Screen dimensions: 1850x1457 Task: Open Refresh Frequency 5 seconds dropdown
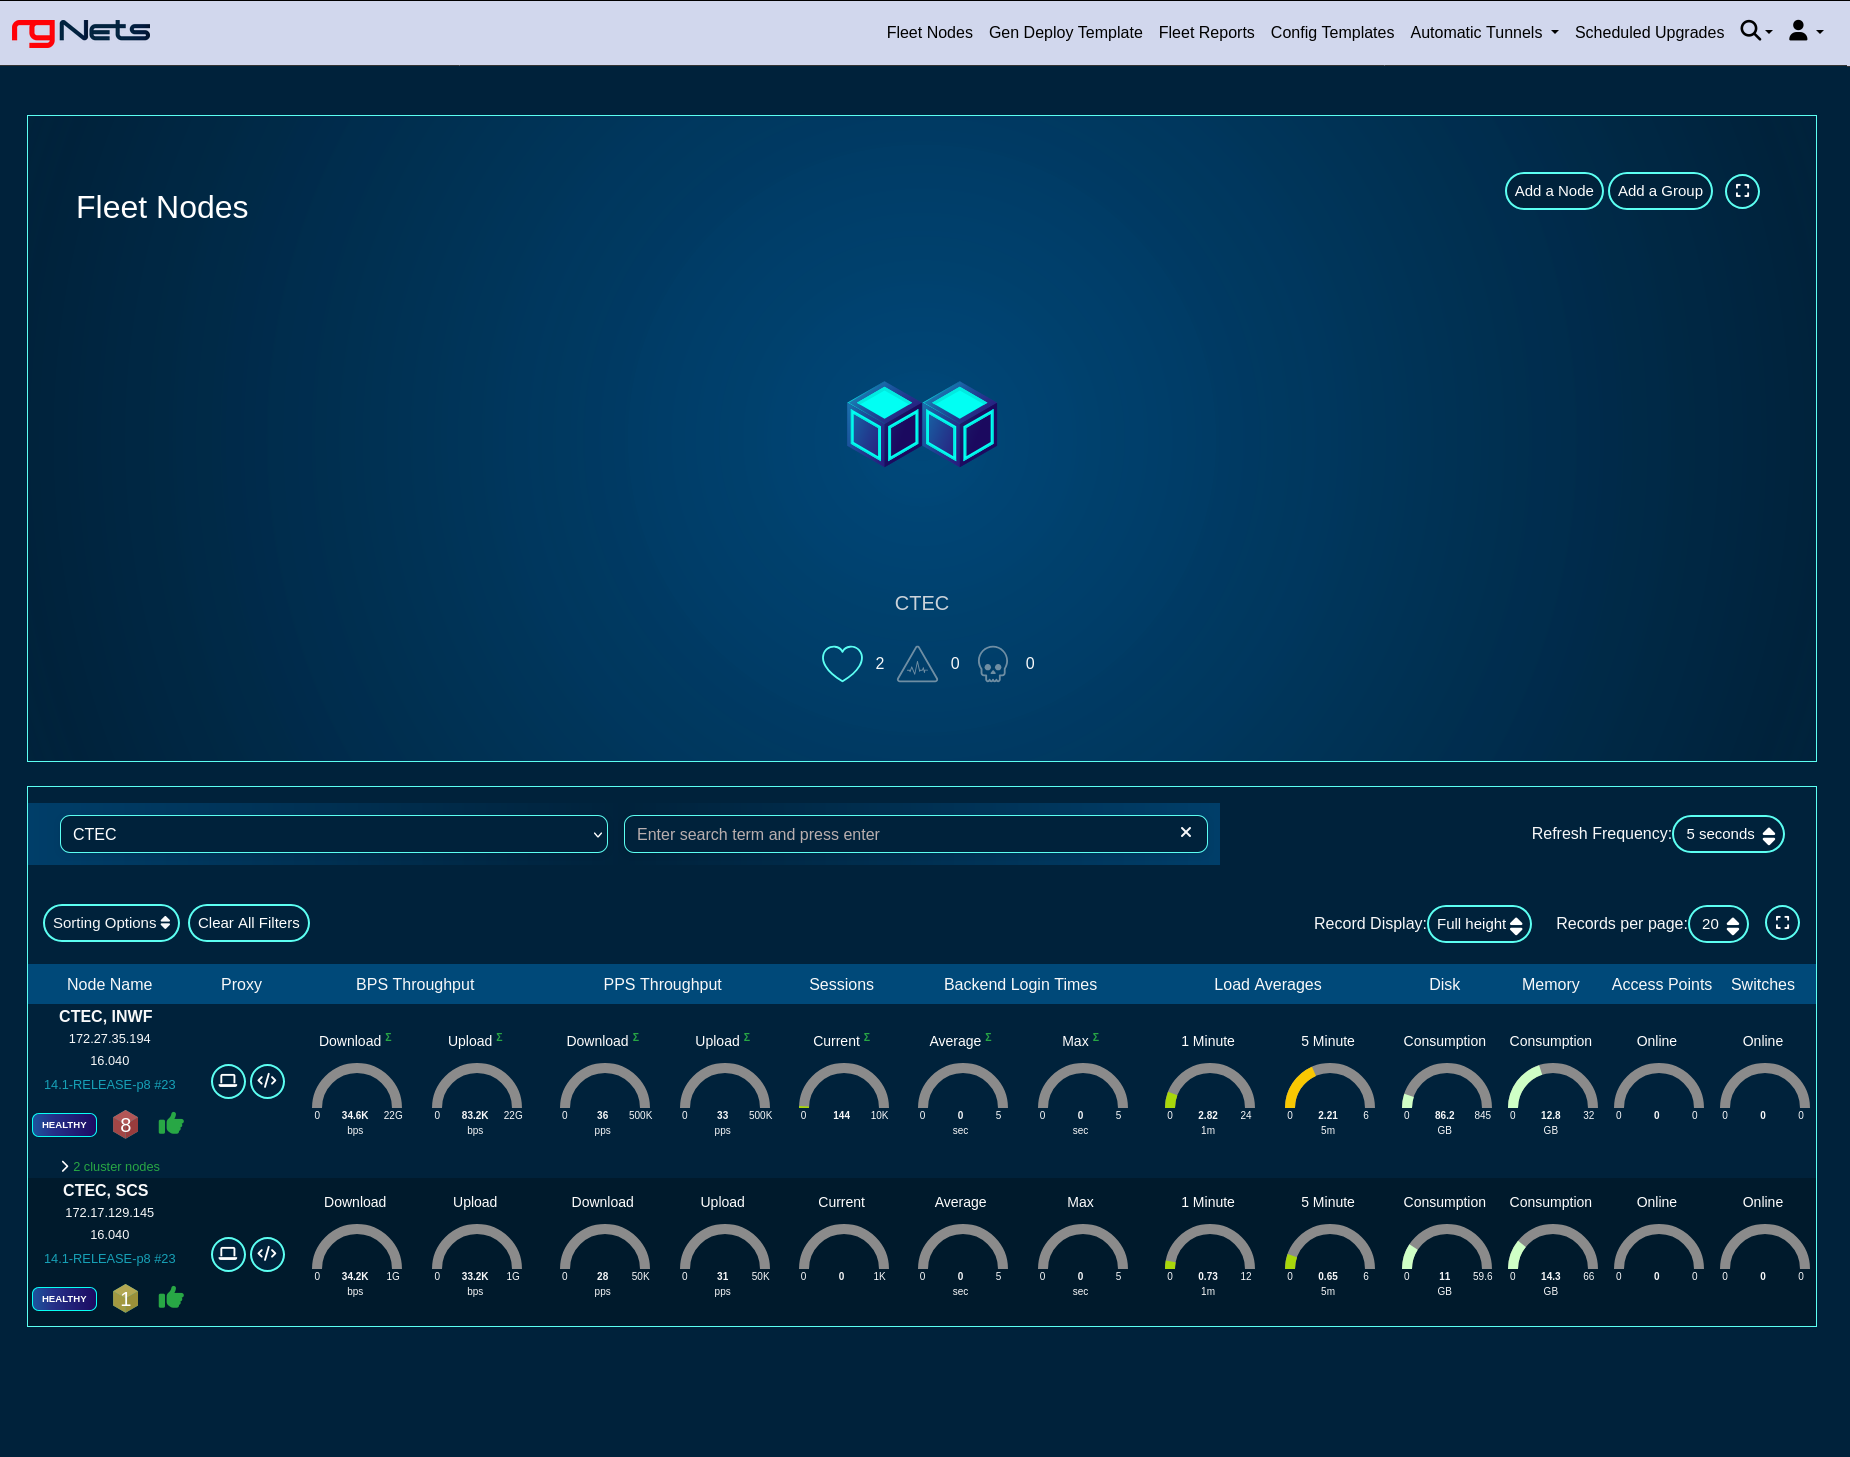pos(1728,834)
